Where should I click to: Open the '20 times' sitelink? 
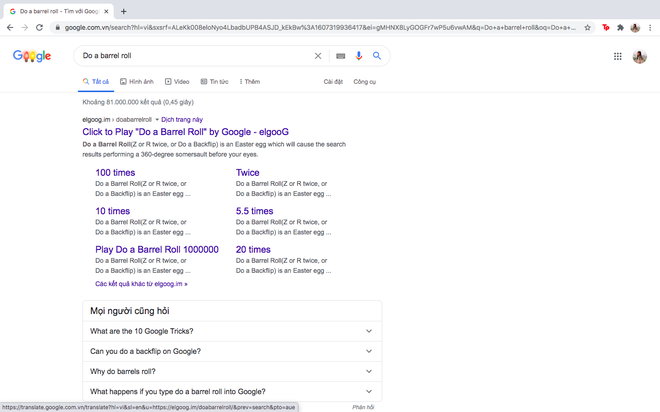pyautogui.click(x=253, y=250)
